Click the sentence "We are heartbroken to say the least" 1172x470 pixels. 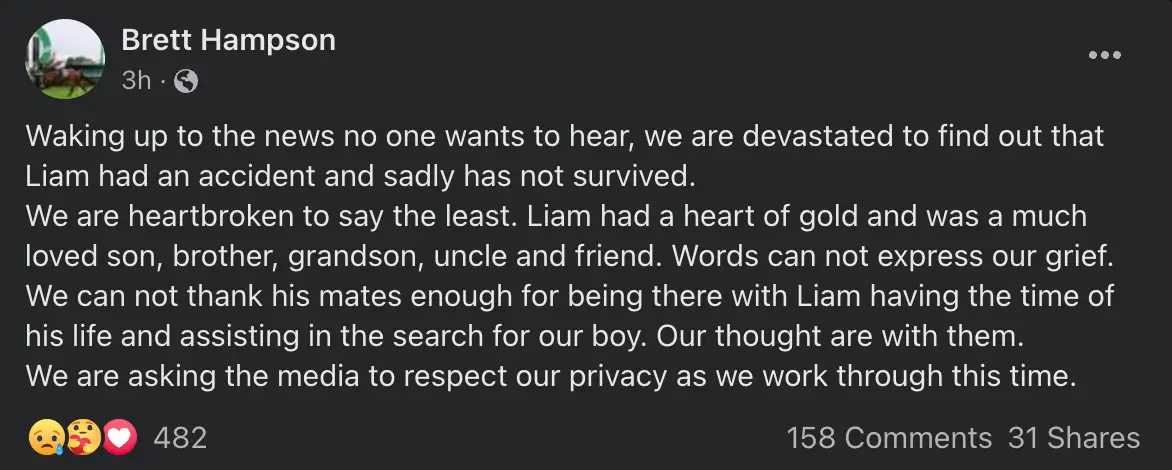(x=256, y=216)
